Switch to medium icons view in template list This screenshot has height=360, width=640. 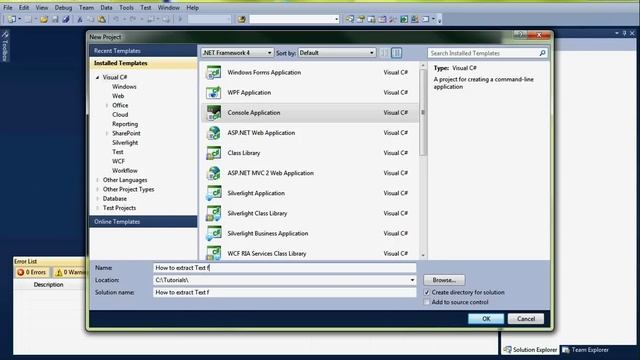pos(396,53)
